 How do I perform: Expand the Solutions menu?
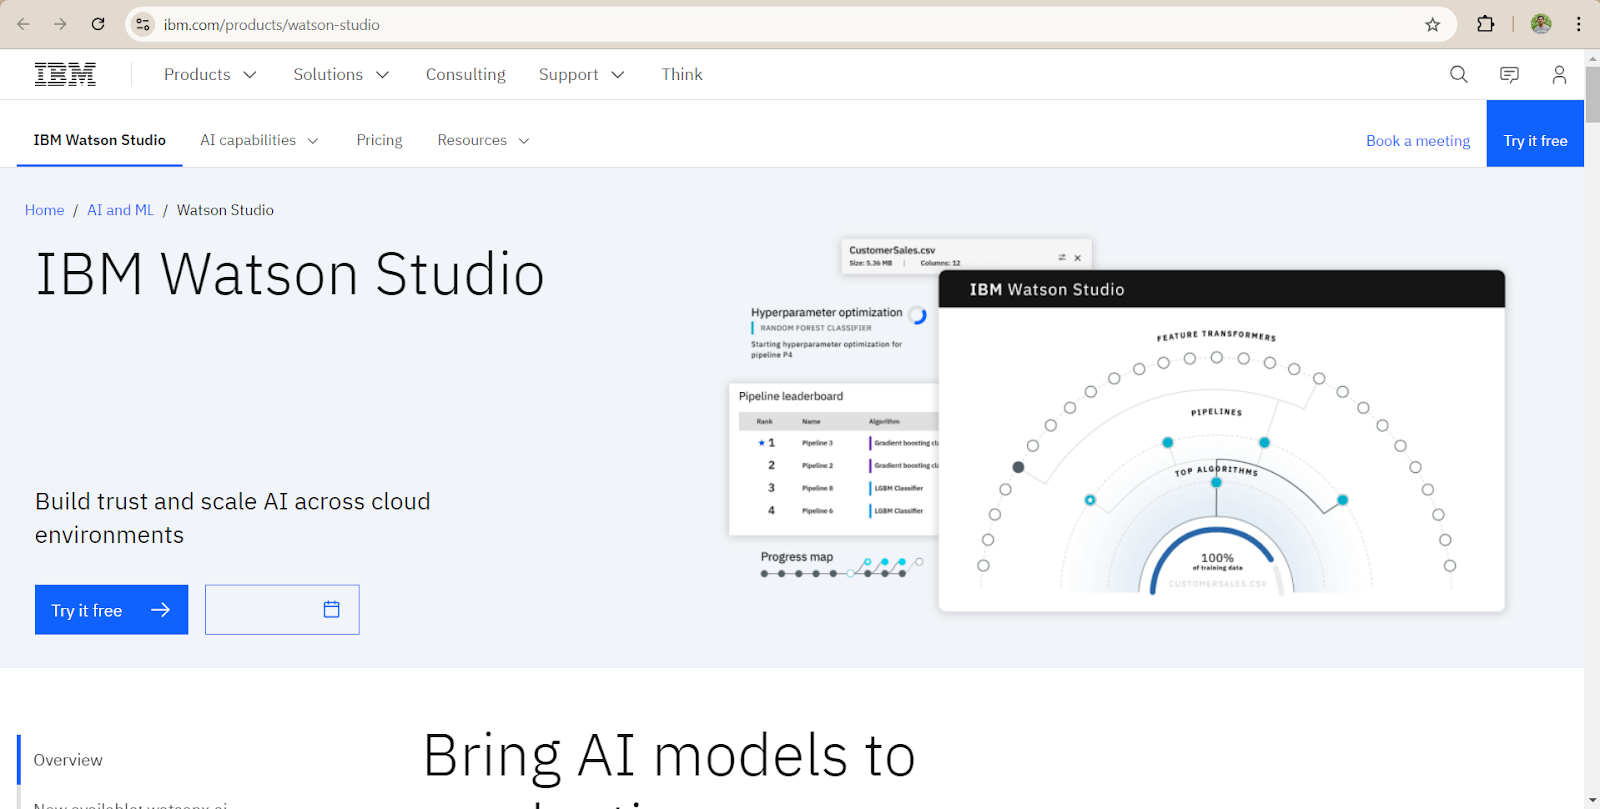click(341, 74)
